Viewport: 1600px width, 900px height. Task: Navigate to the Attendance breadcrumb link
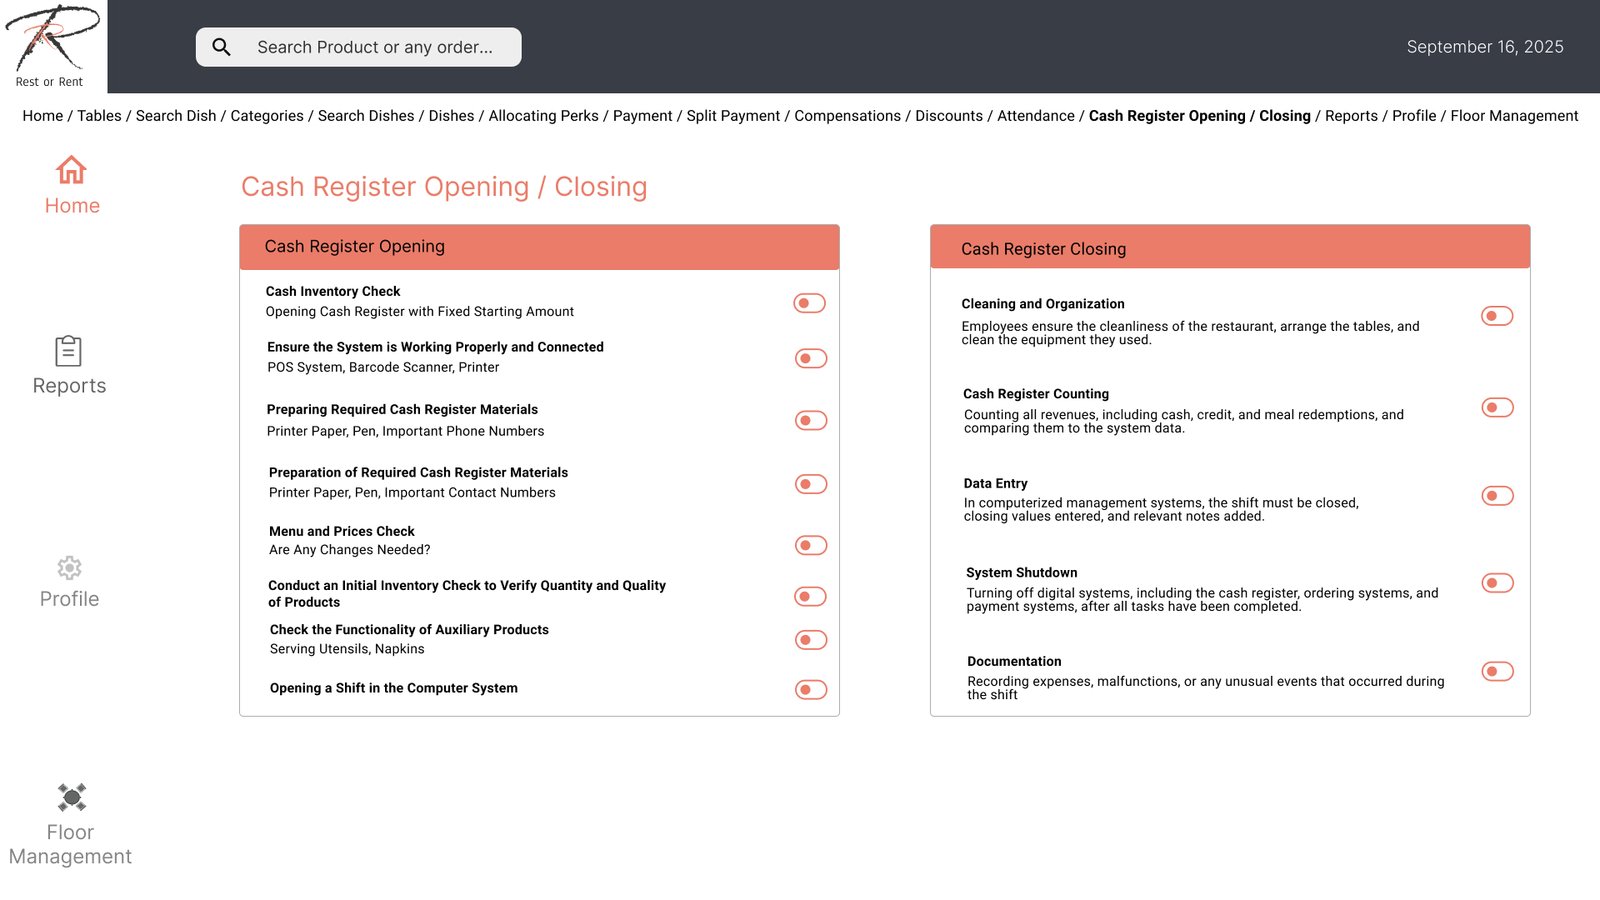pos(1035,116)
